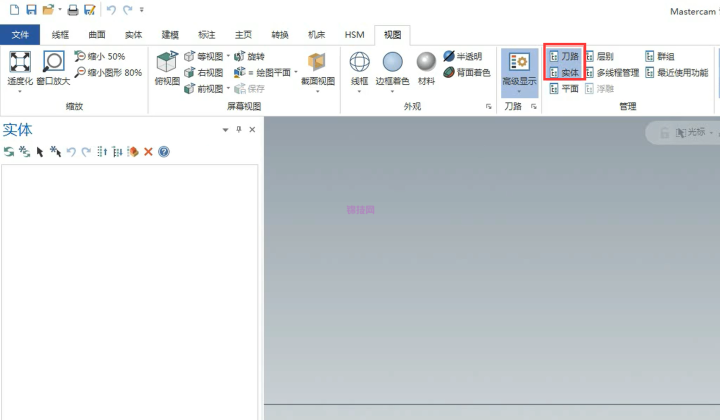
Task: Click the 截面视图 section view icon
Action: pyautogui.click(x=317, y=62)
